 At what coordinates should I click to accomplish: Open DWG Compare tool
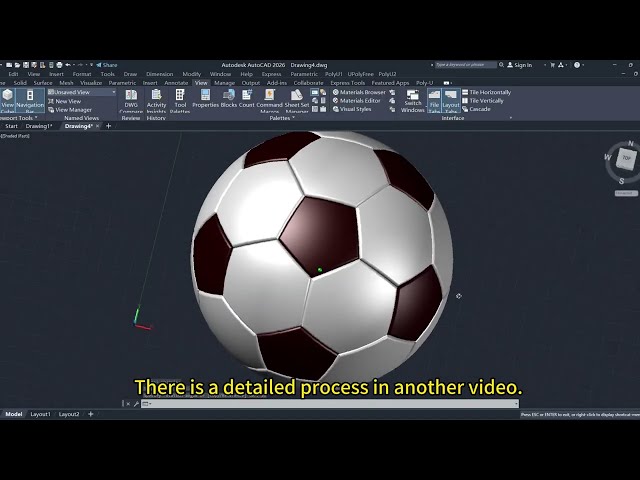131,101
